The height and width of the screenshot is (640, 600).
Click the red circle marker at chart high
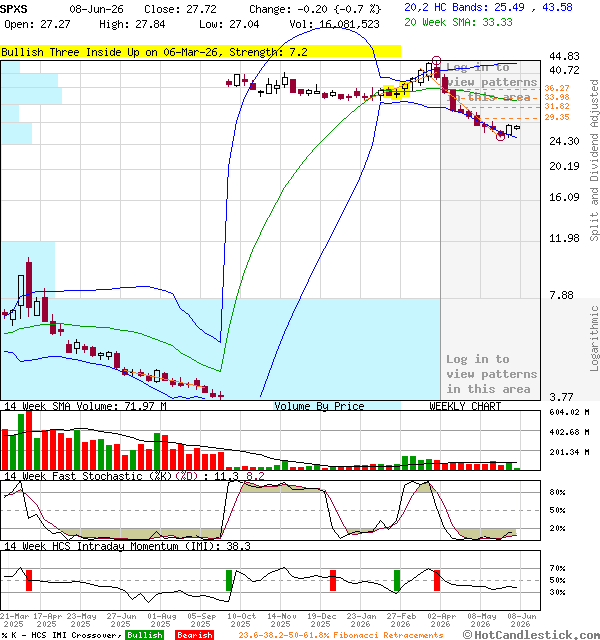[x=436, y=61]
